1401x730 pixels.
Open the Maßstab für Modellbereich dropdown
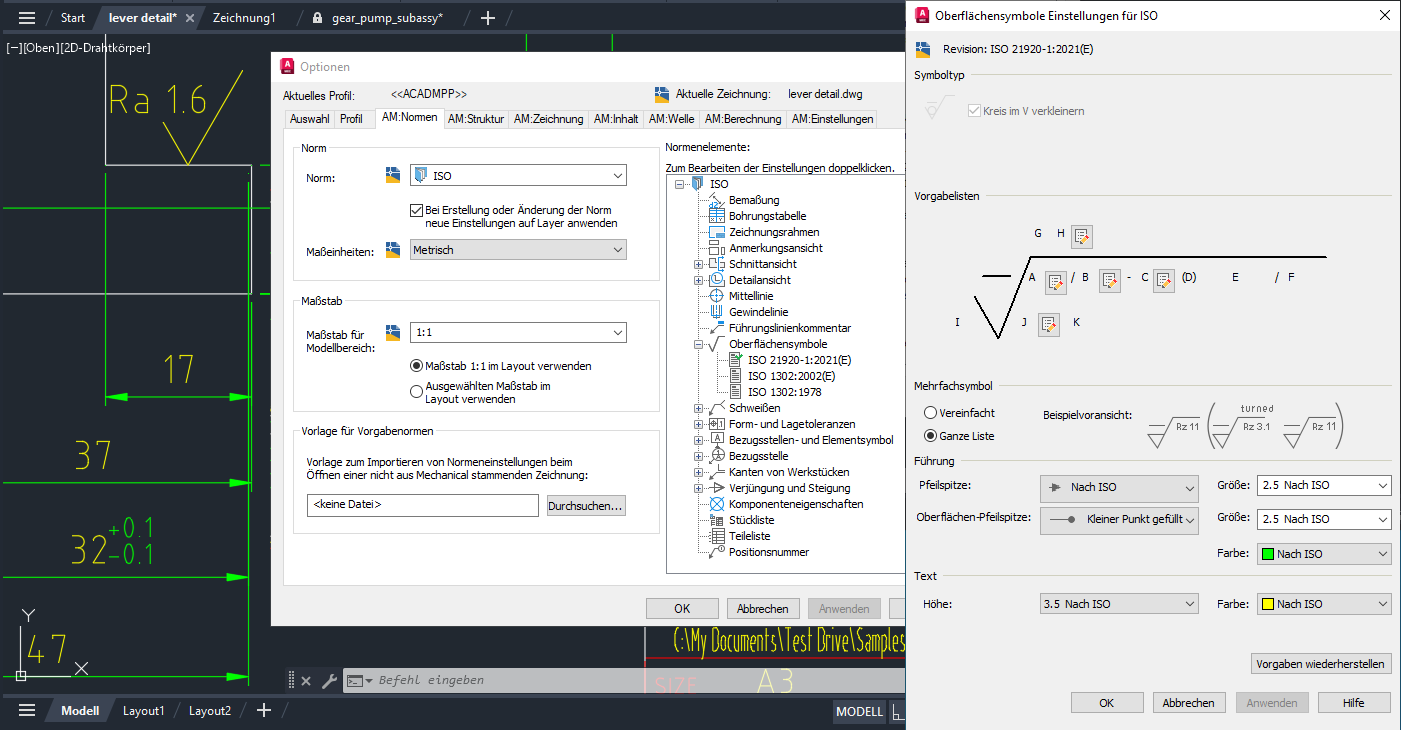coord(518,332)
